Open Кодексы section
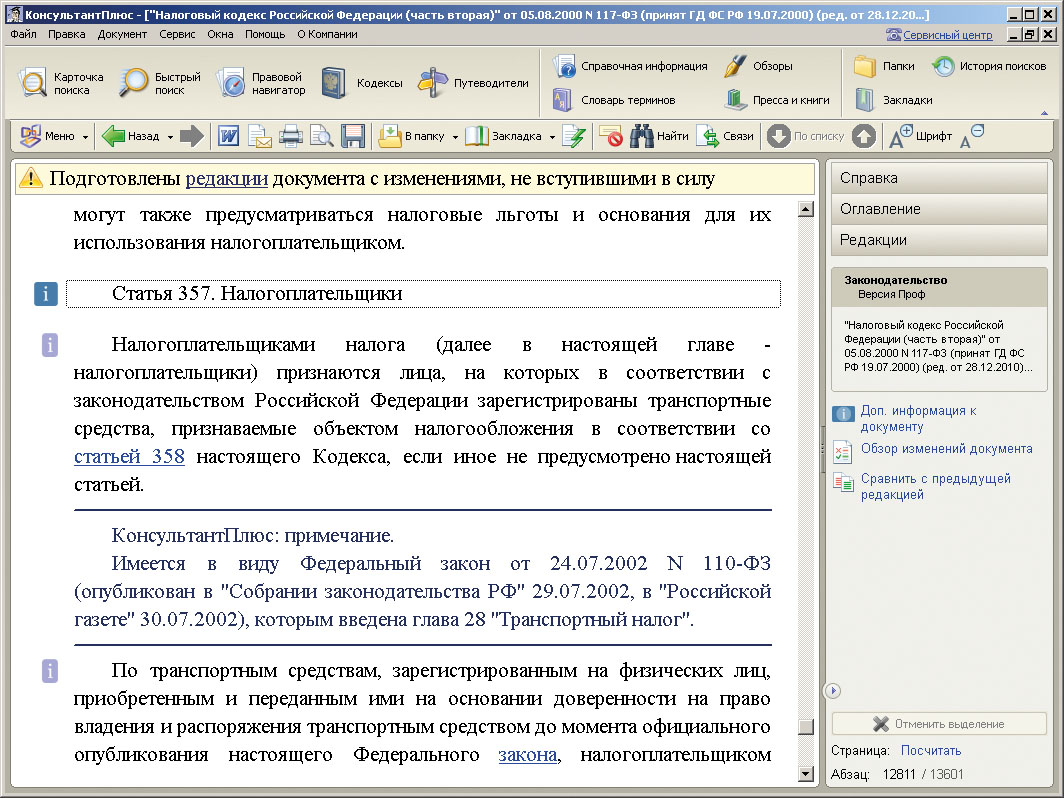 (x=362, y=83)
